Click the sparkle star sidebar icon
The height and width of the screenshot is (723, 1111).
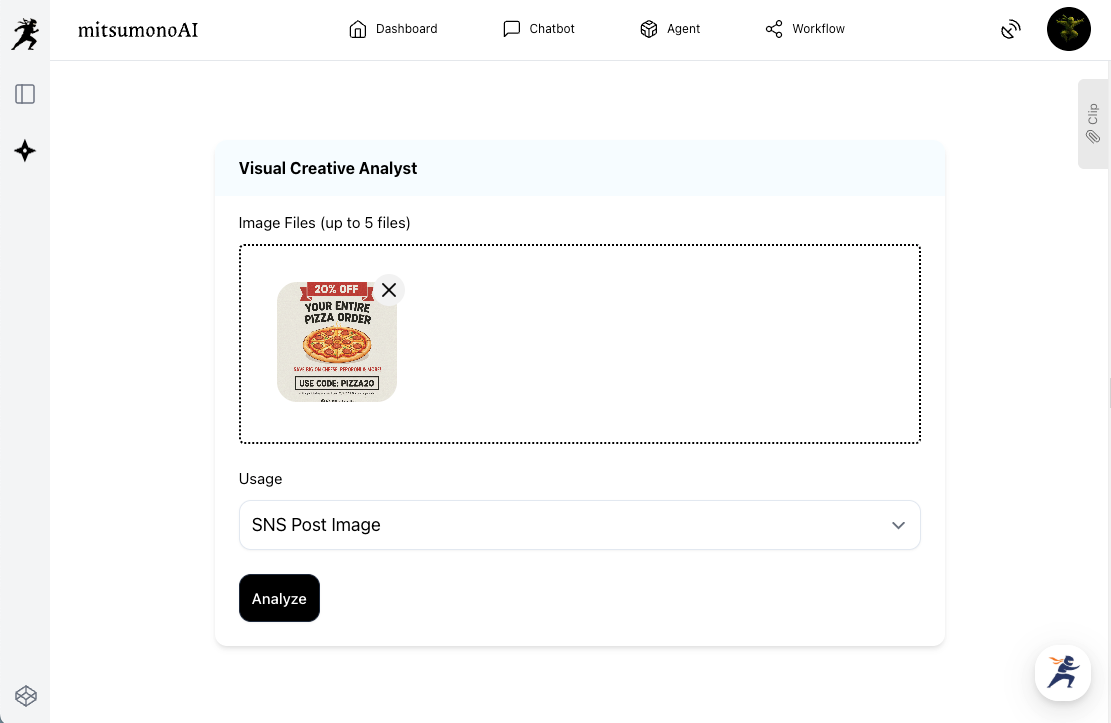[x=25, y=151]
